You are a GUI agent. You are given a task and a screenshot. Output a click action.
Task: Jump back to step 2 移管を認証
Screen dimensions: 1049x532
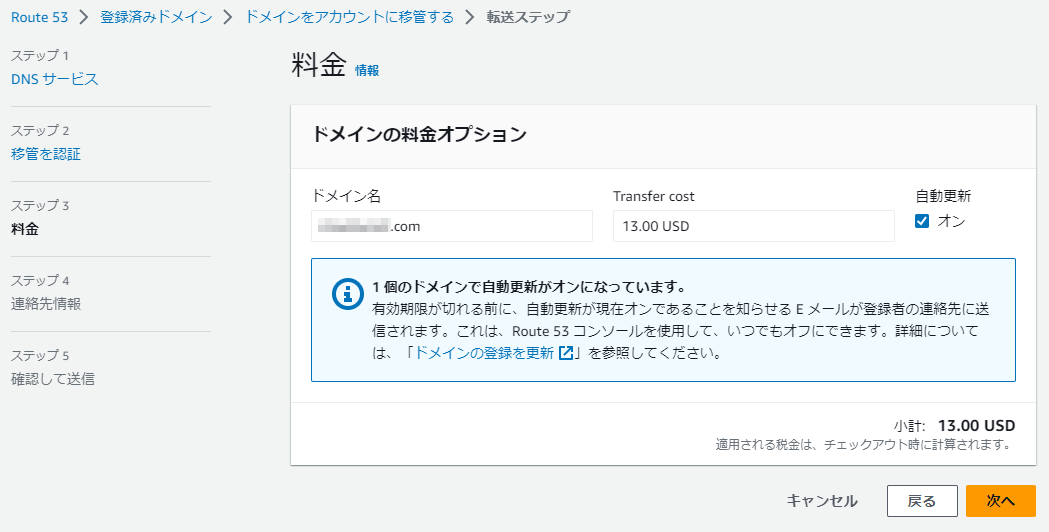(46, 154)
